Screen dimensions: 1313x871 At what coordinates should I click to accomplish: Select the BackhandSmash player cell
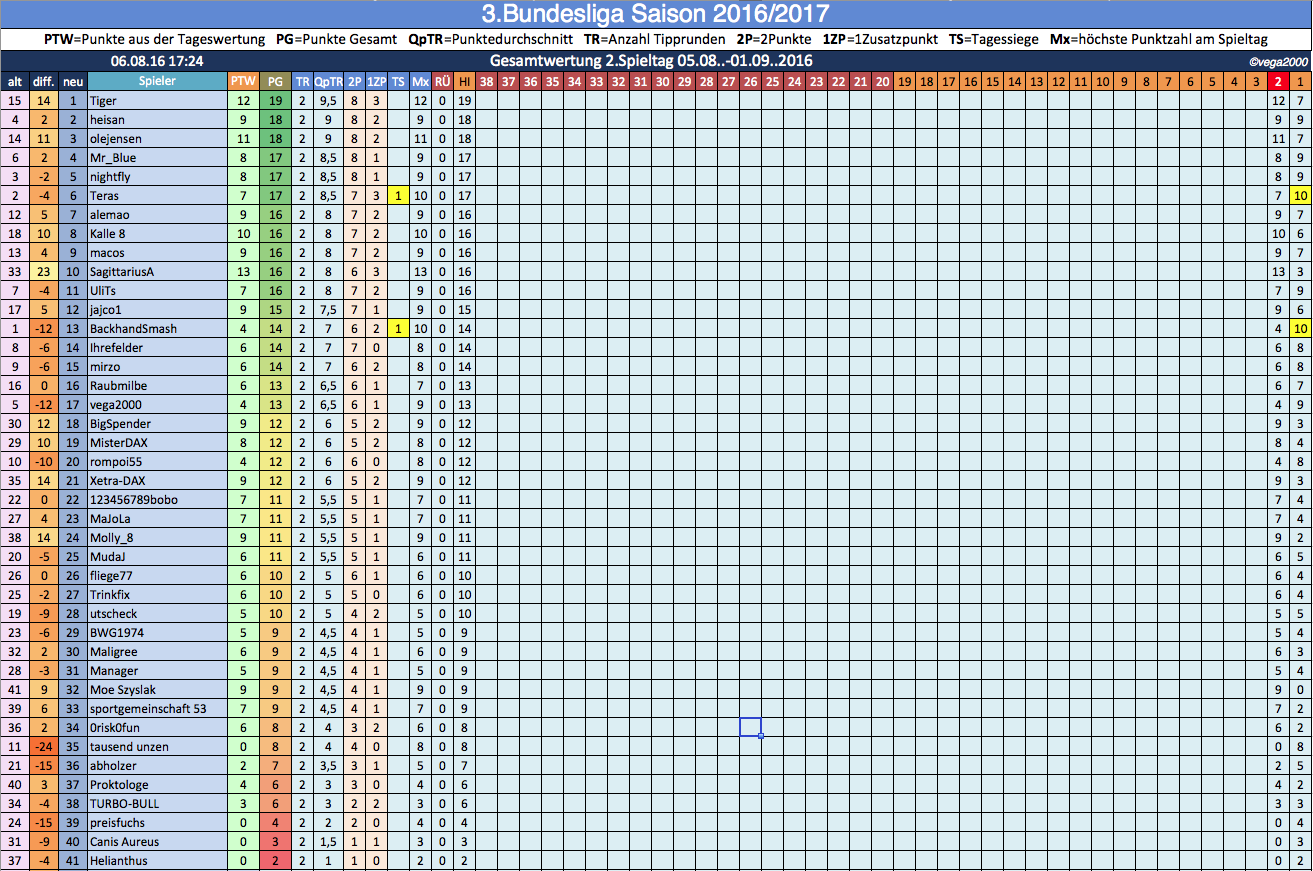click(157, 328)
